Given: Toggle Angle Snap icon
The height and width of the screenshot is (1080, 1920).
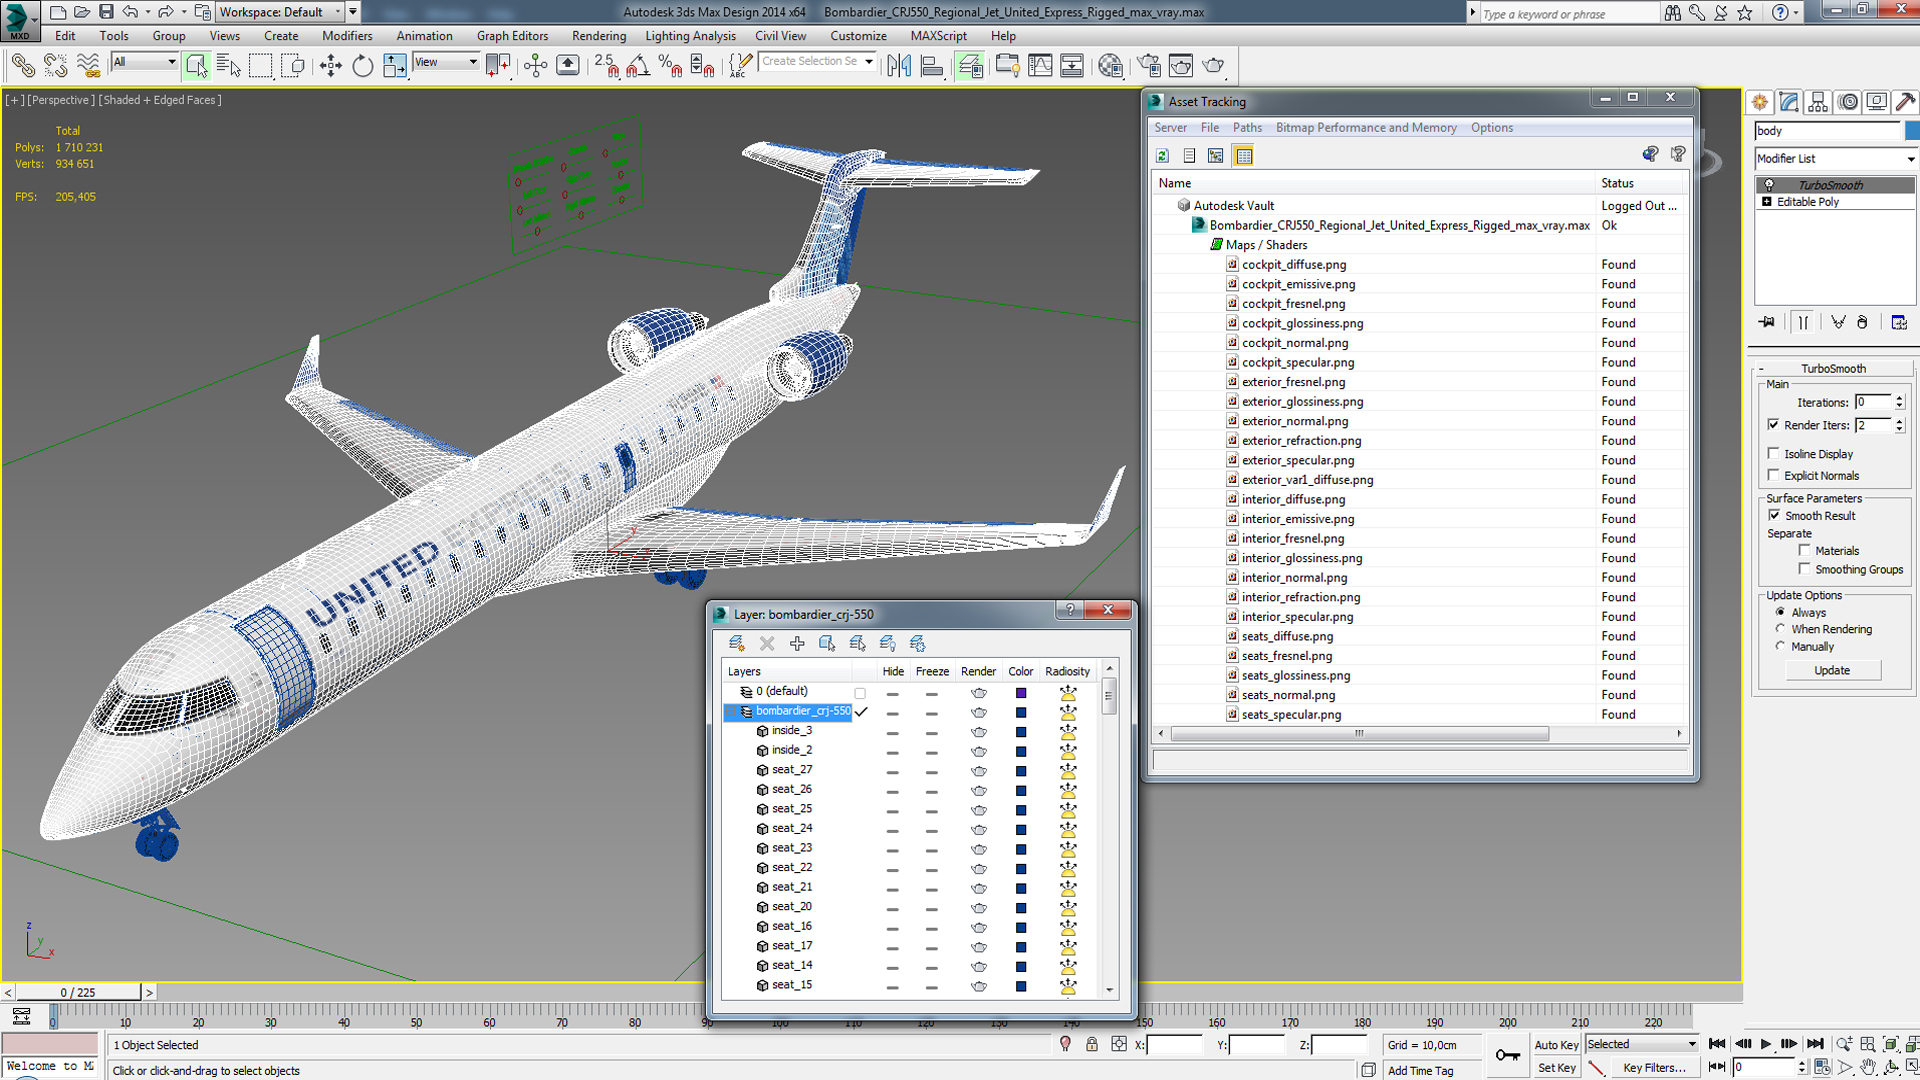Looking at the screenshot, I should pos(638,66).
